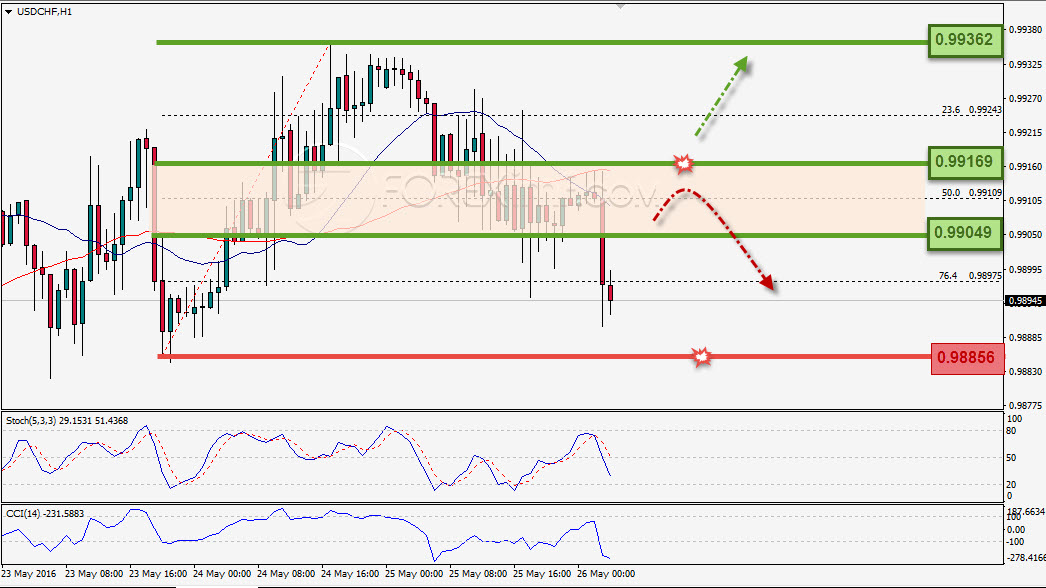Viewport: 1046px width, 588px height.
Task: Select price axis value 0.99215
Action: [1025, 133]
